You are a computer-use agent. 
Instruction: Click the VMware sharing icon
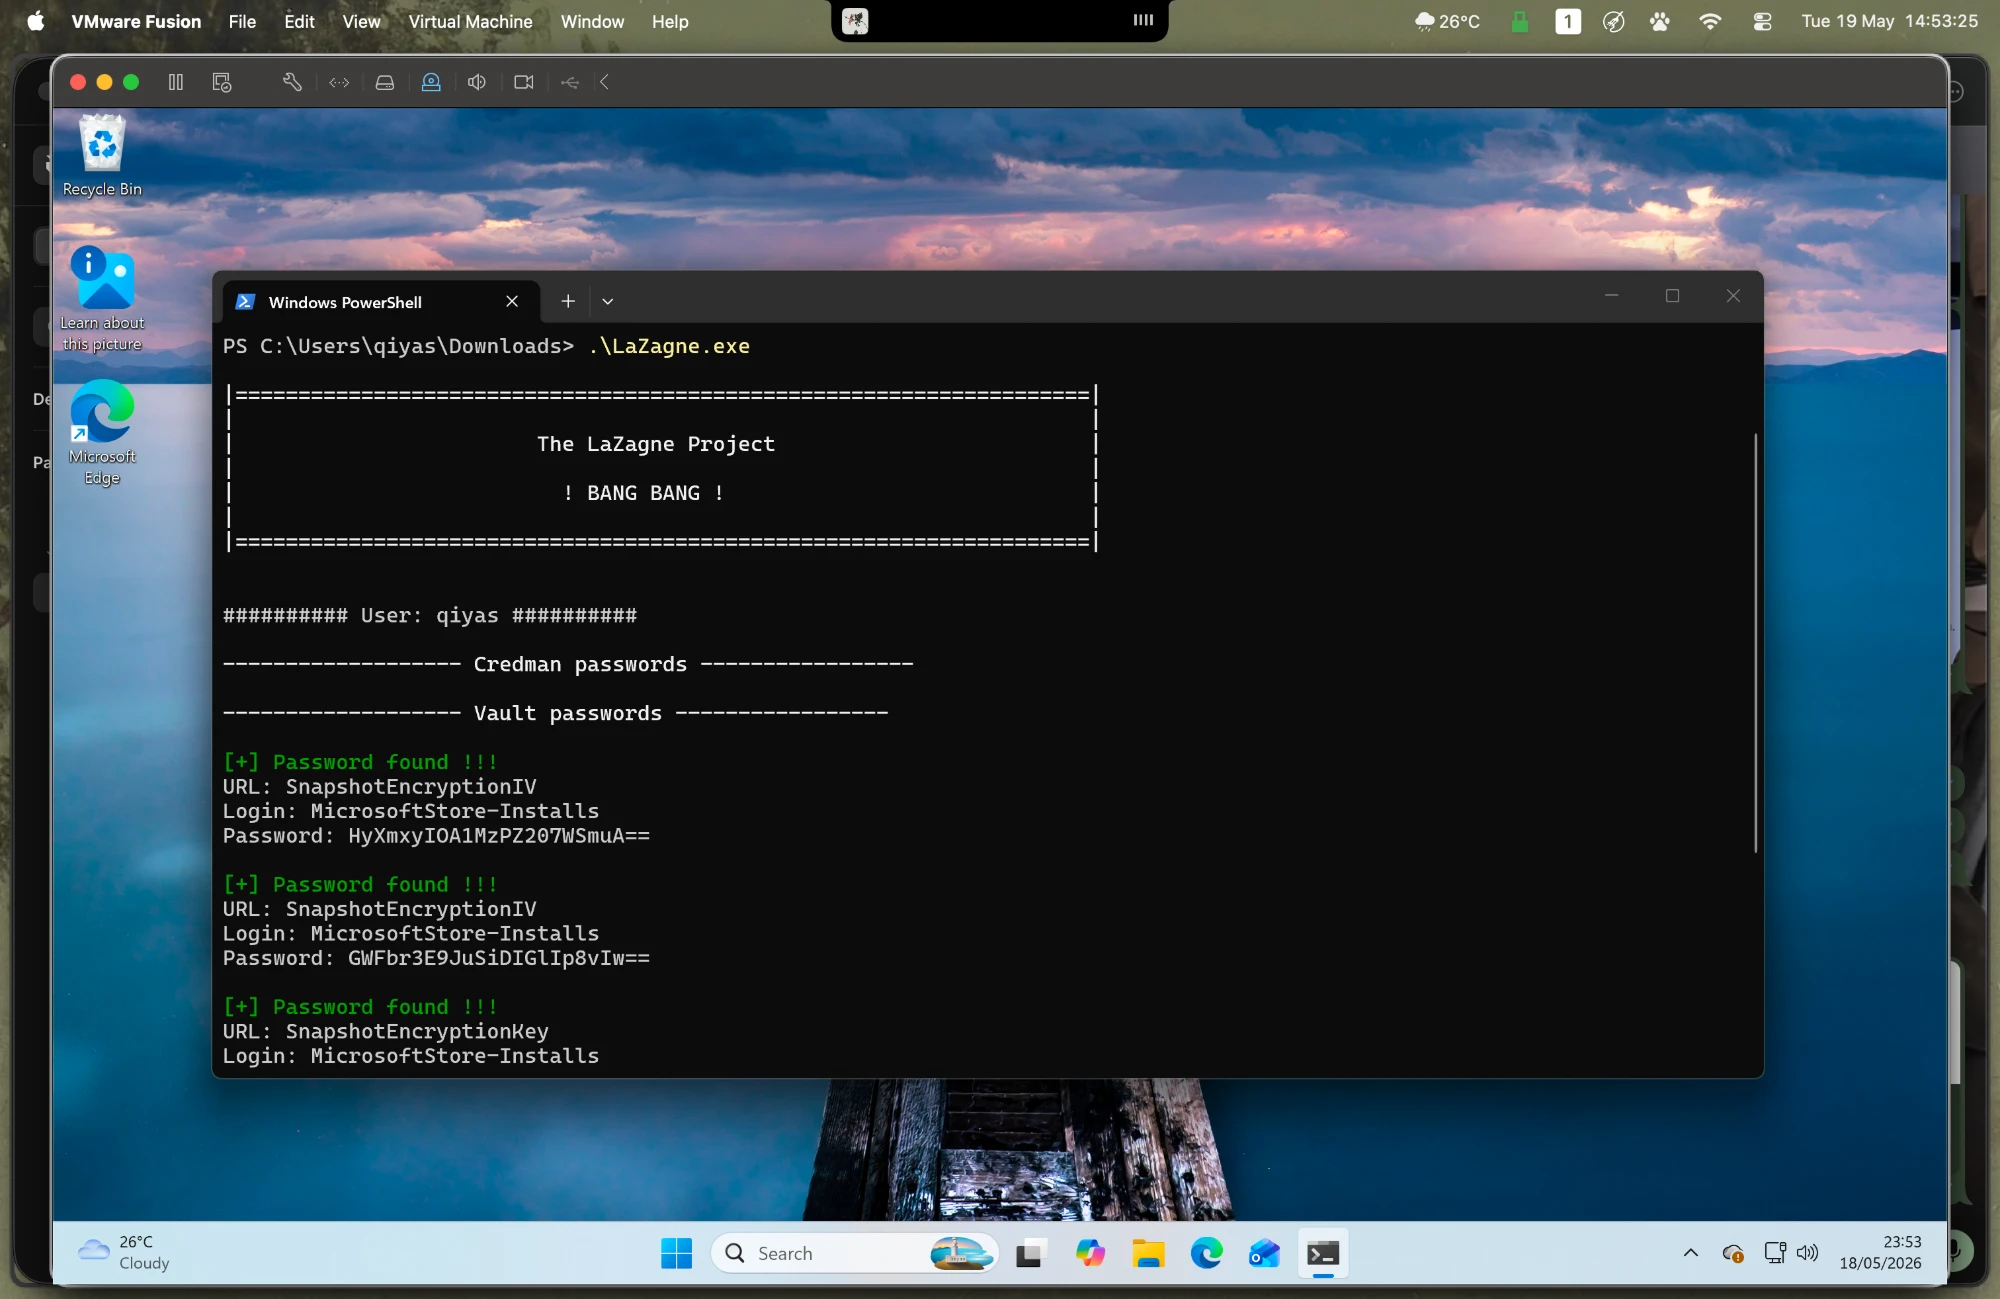coord(570,82)
